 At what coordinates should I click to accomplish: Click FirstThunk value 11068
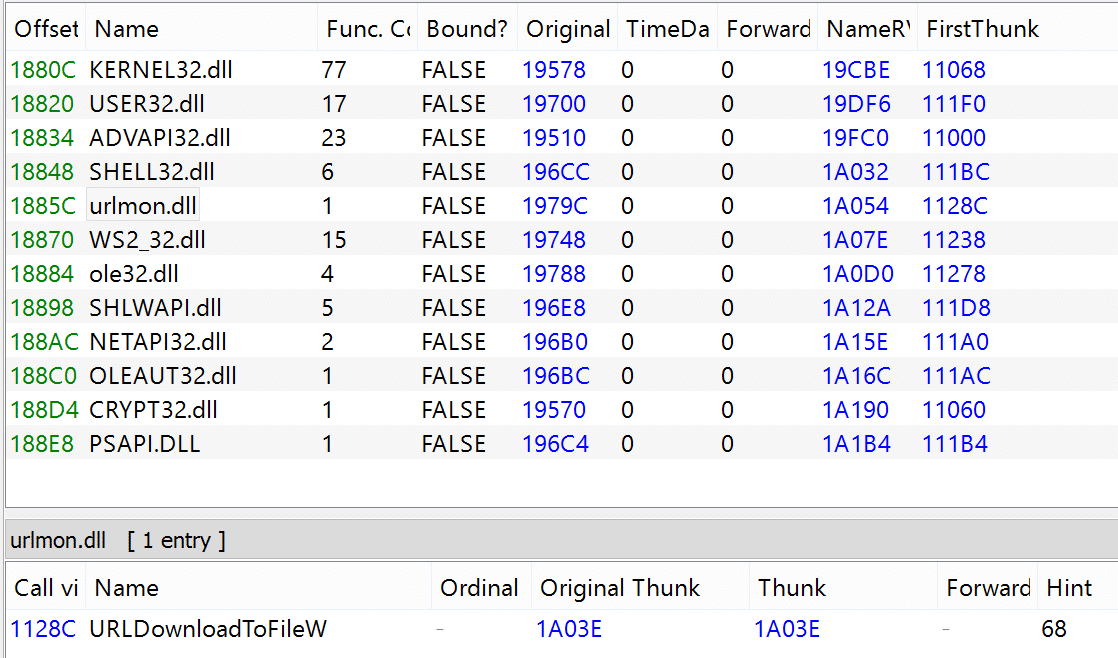click(x=954, y=70)
